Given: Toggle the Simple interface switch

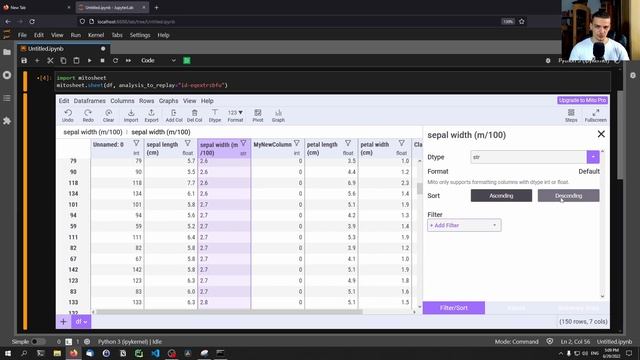Looking at the screenshot, I should click(x=38, y=342).
